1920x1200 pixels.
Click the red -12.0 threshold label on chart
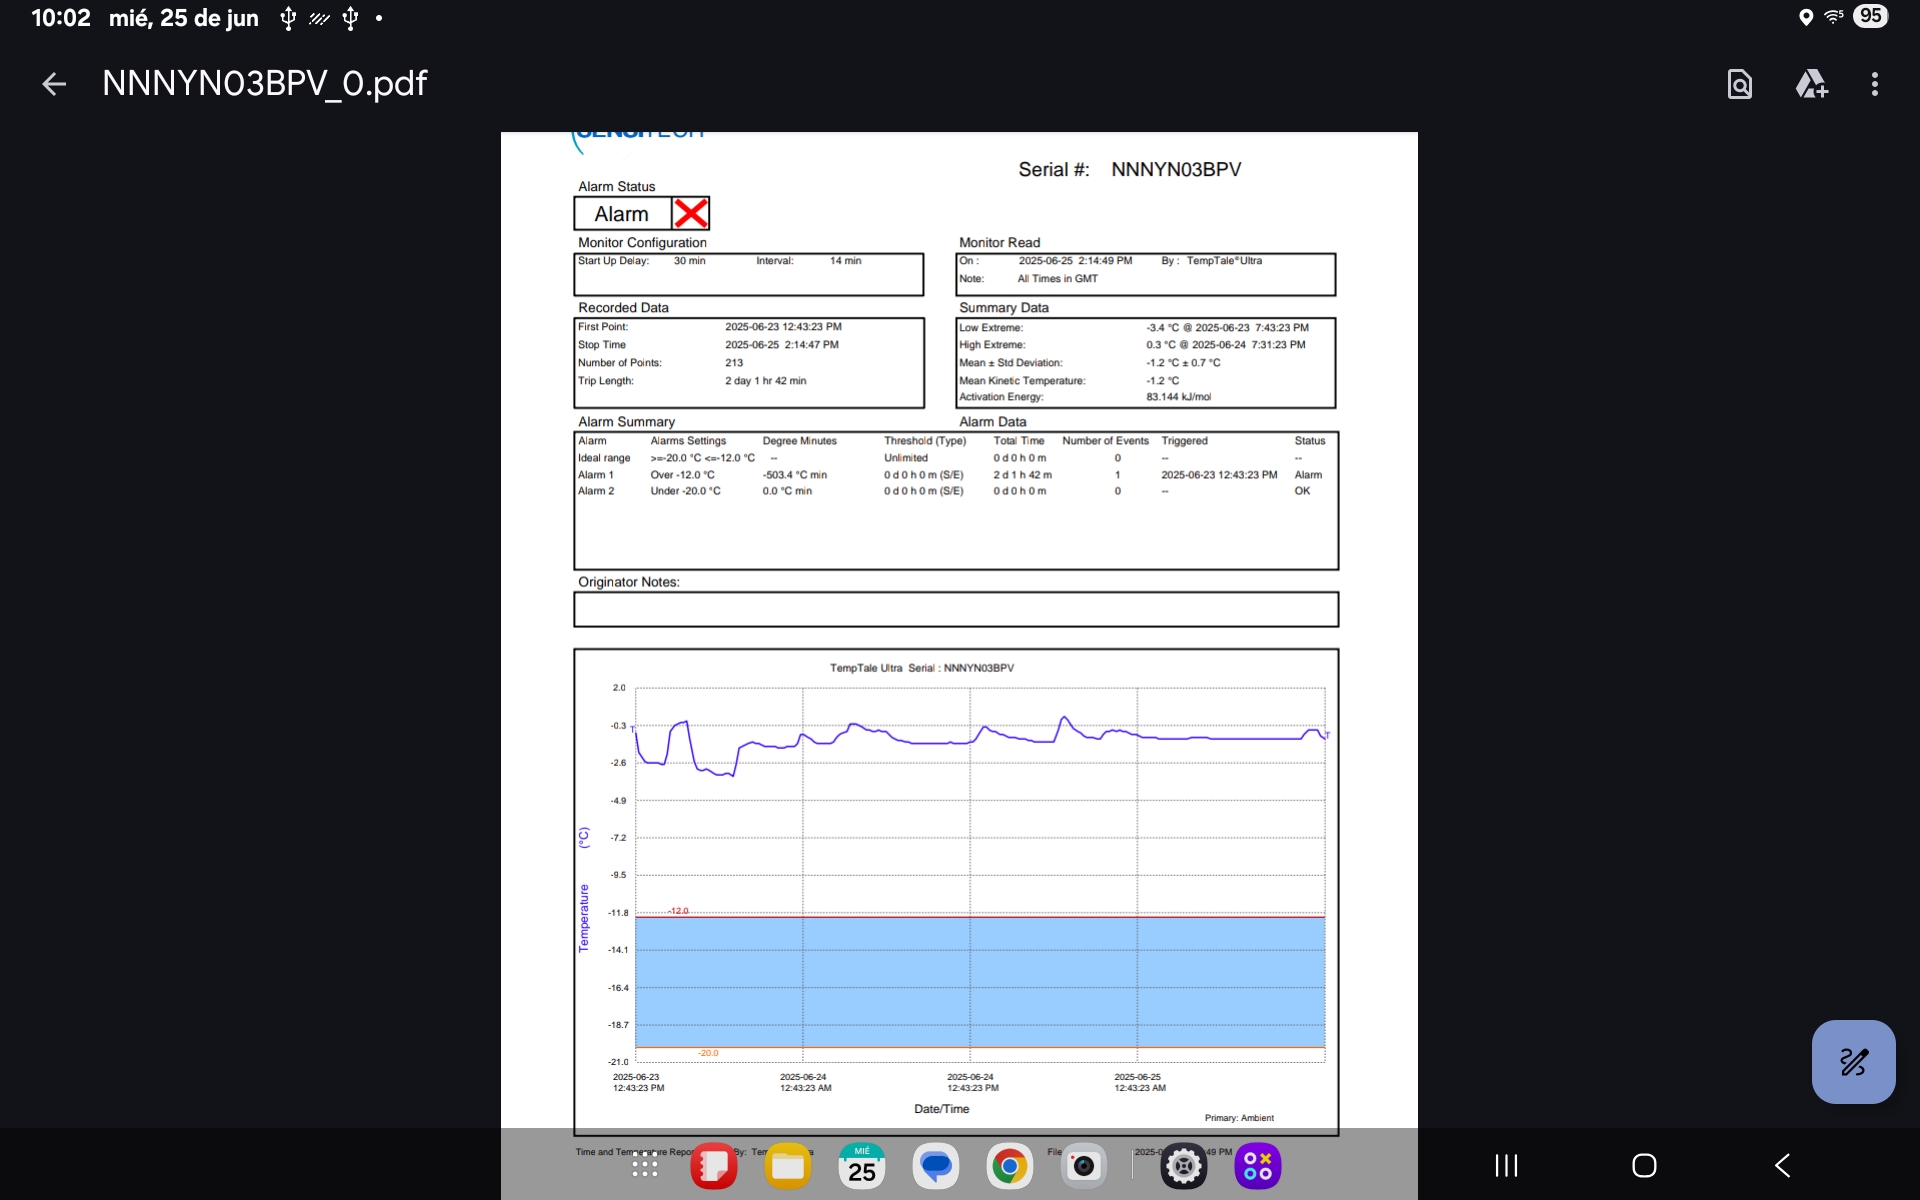click(x=678, y=911)
